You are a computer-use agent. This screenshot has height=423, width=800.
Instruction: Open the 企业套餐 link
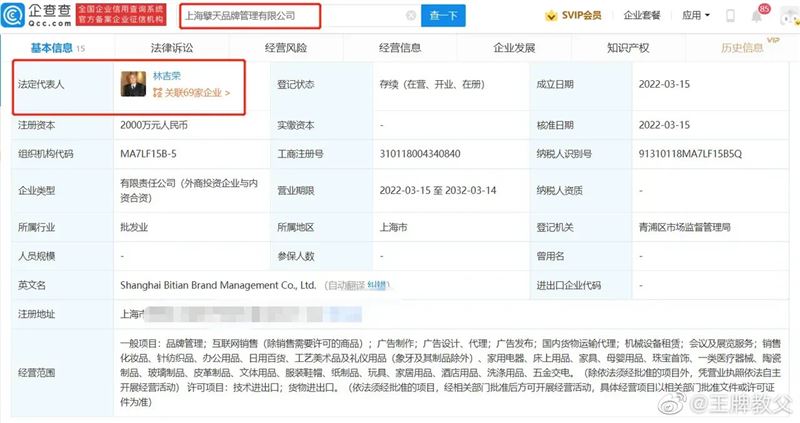pos(642,15)
